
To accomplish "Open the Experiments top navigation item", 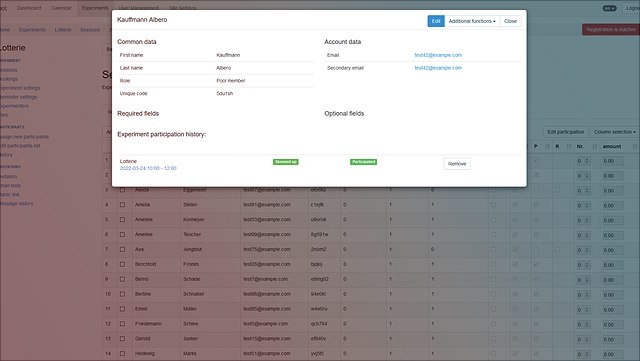I will pos(95,8).
